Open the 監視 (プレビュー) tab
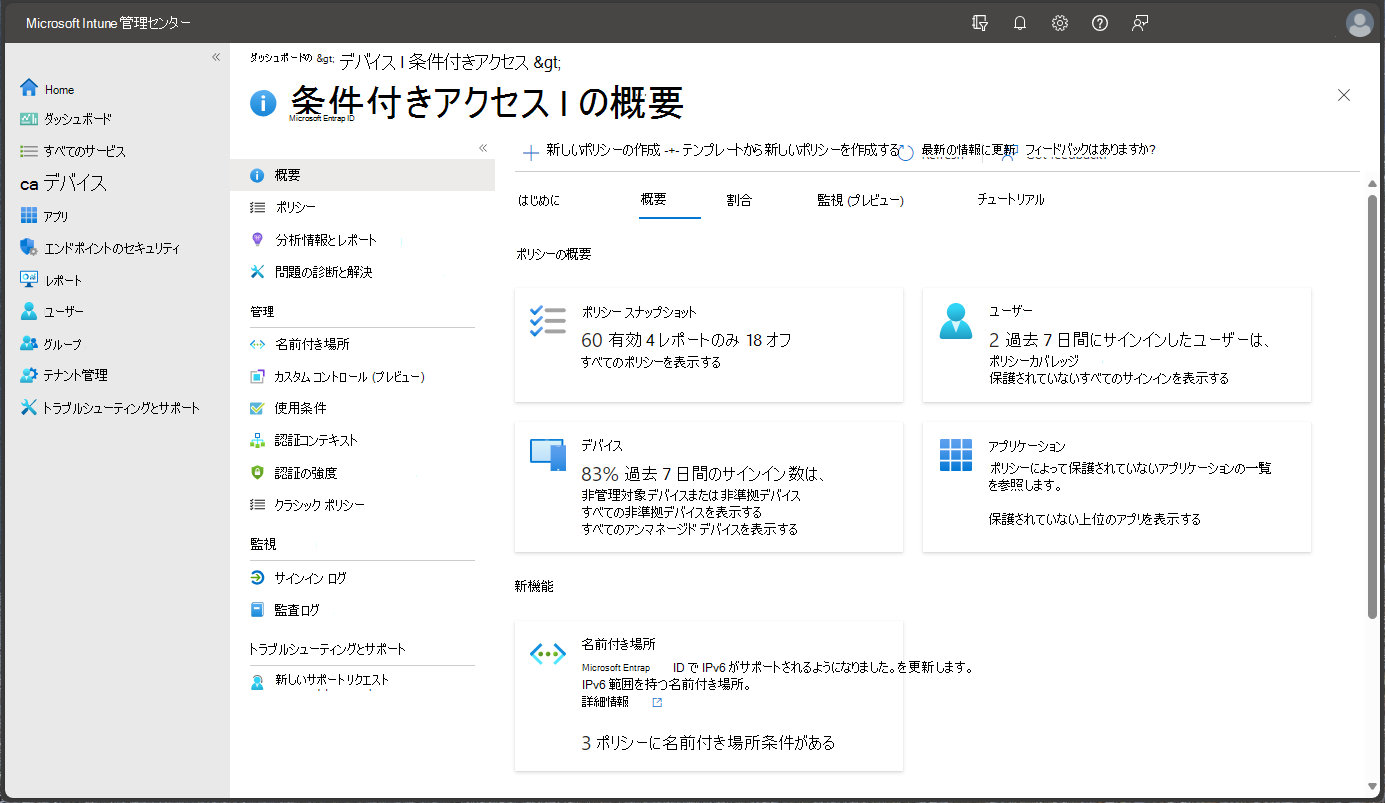This screenshot has height=803, width=1385. pyautogui.click(x=860, y=200)
